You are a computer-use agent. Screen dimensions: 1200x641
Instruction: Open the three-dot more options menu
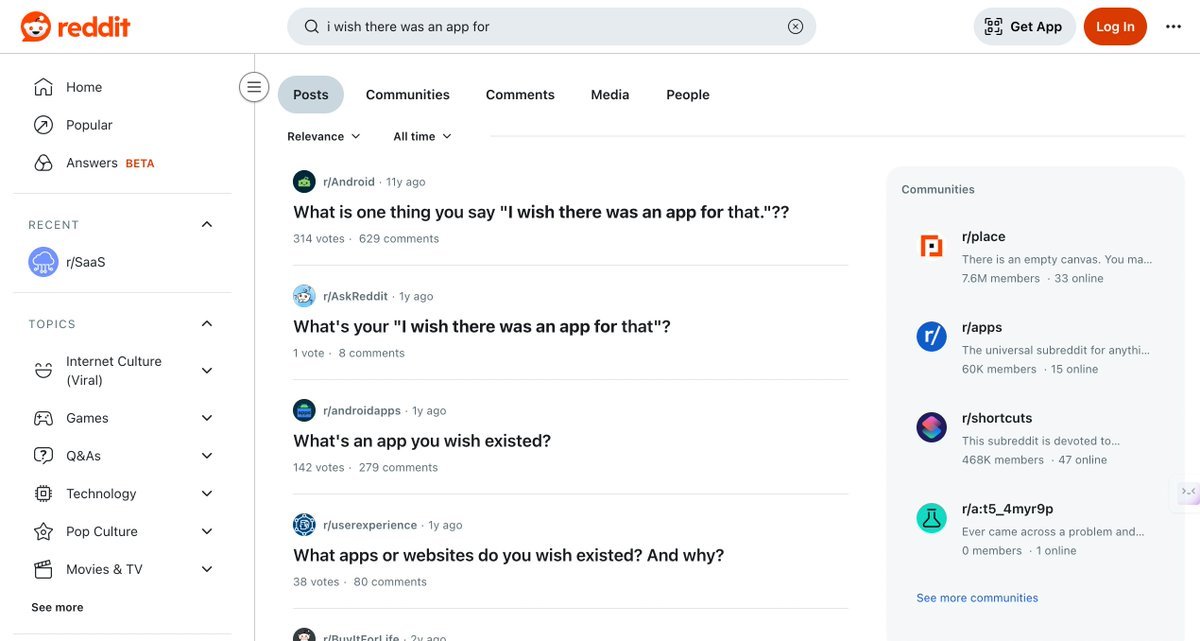(x=1173, y=27)
